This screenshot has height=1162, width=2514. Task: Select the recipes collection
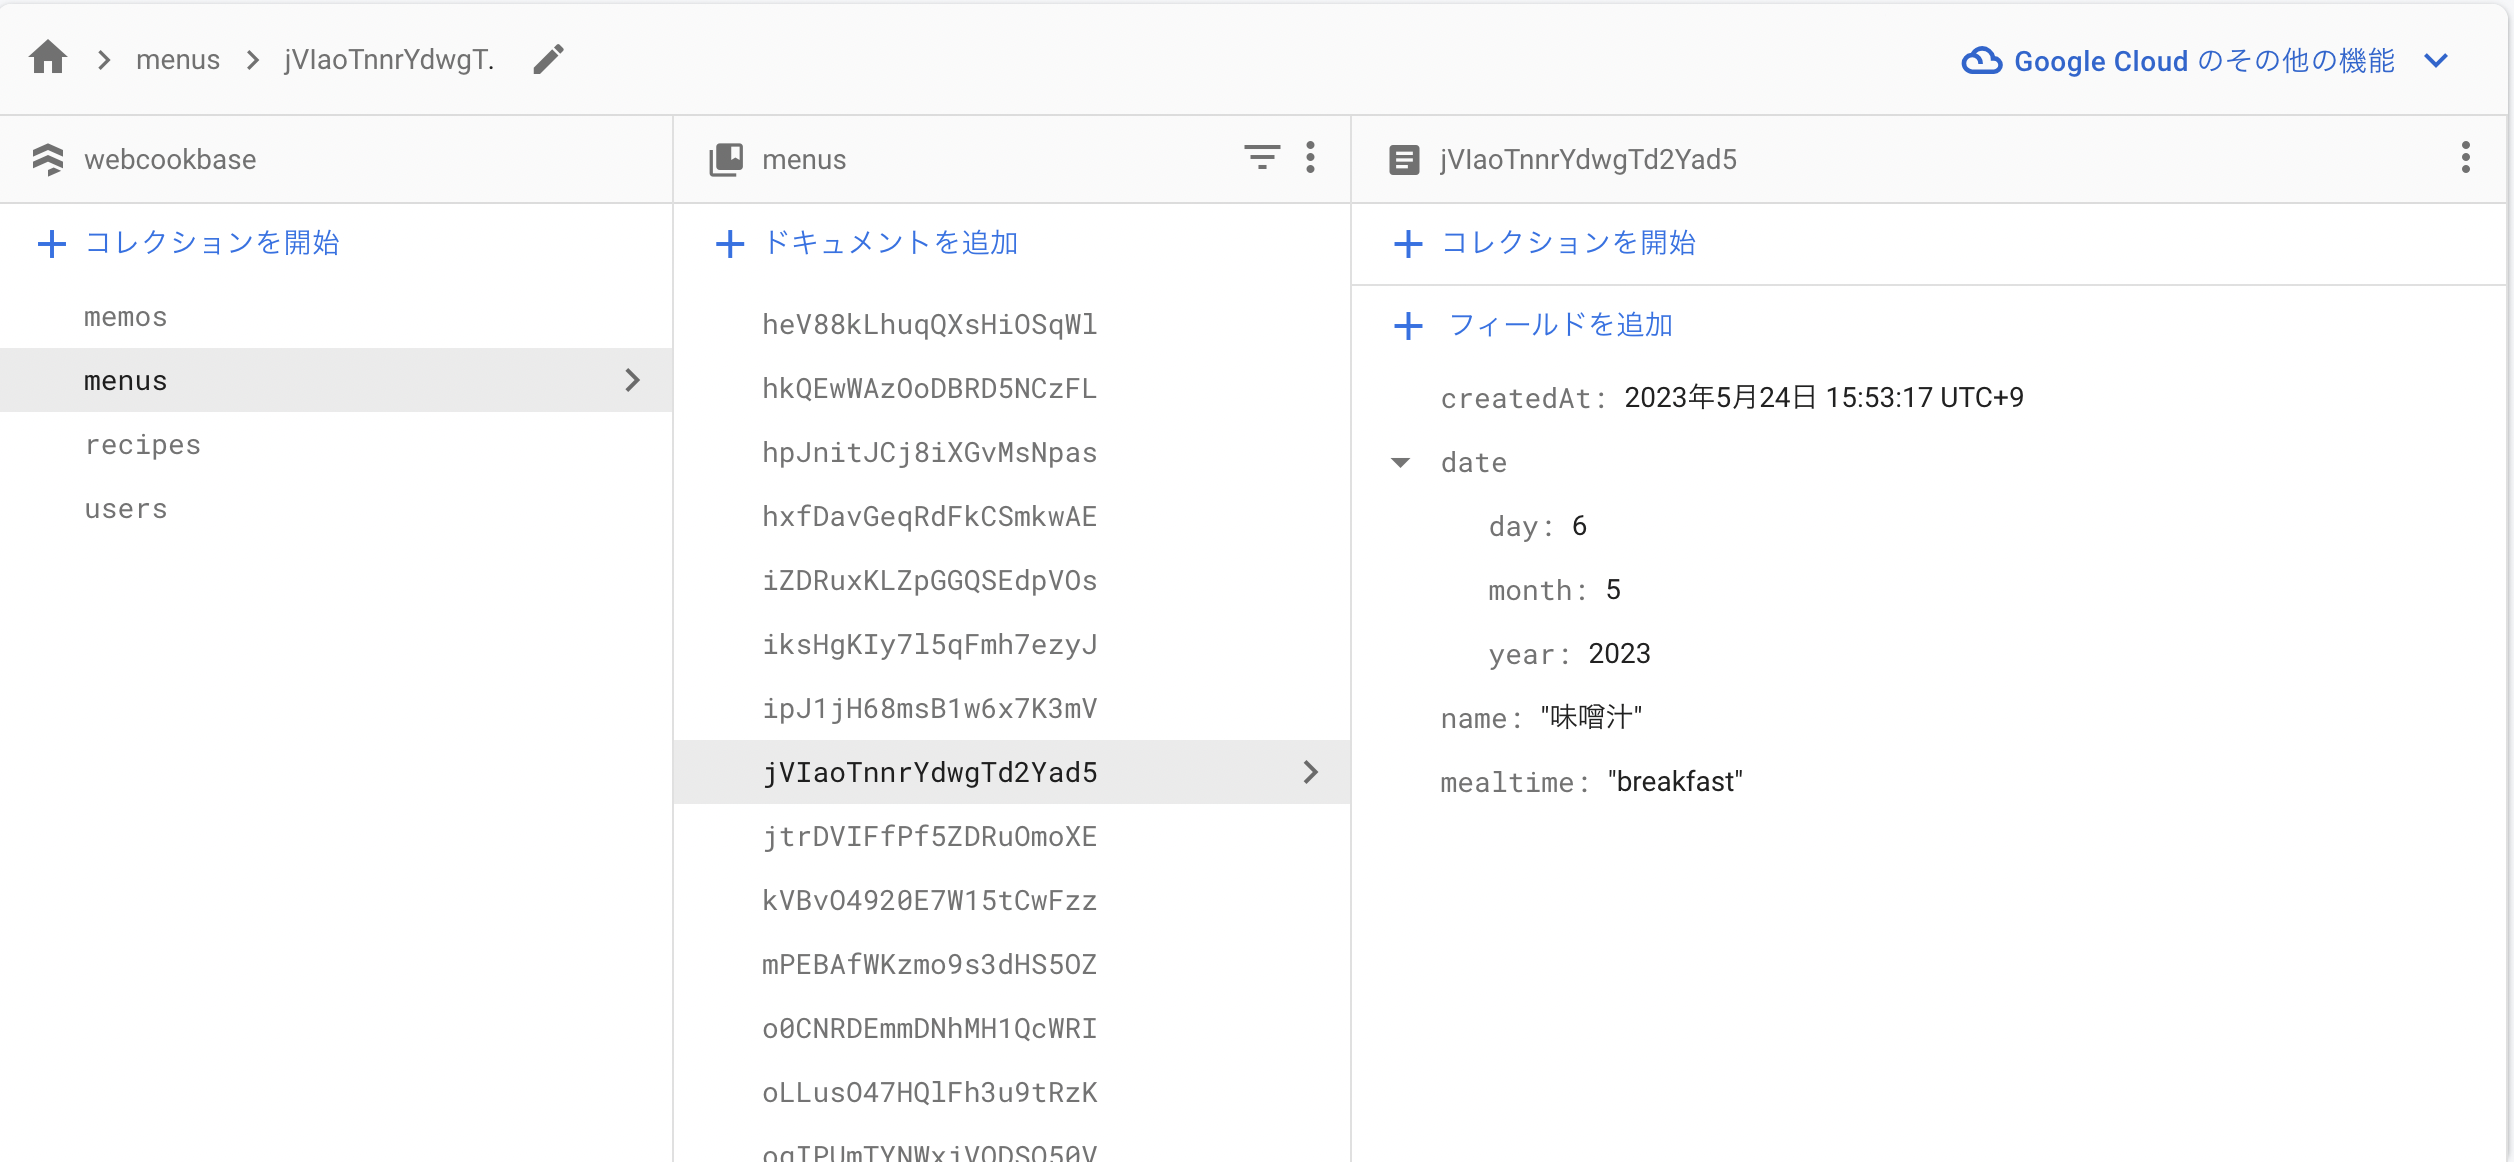coord(143,444)
